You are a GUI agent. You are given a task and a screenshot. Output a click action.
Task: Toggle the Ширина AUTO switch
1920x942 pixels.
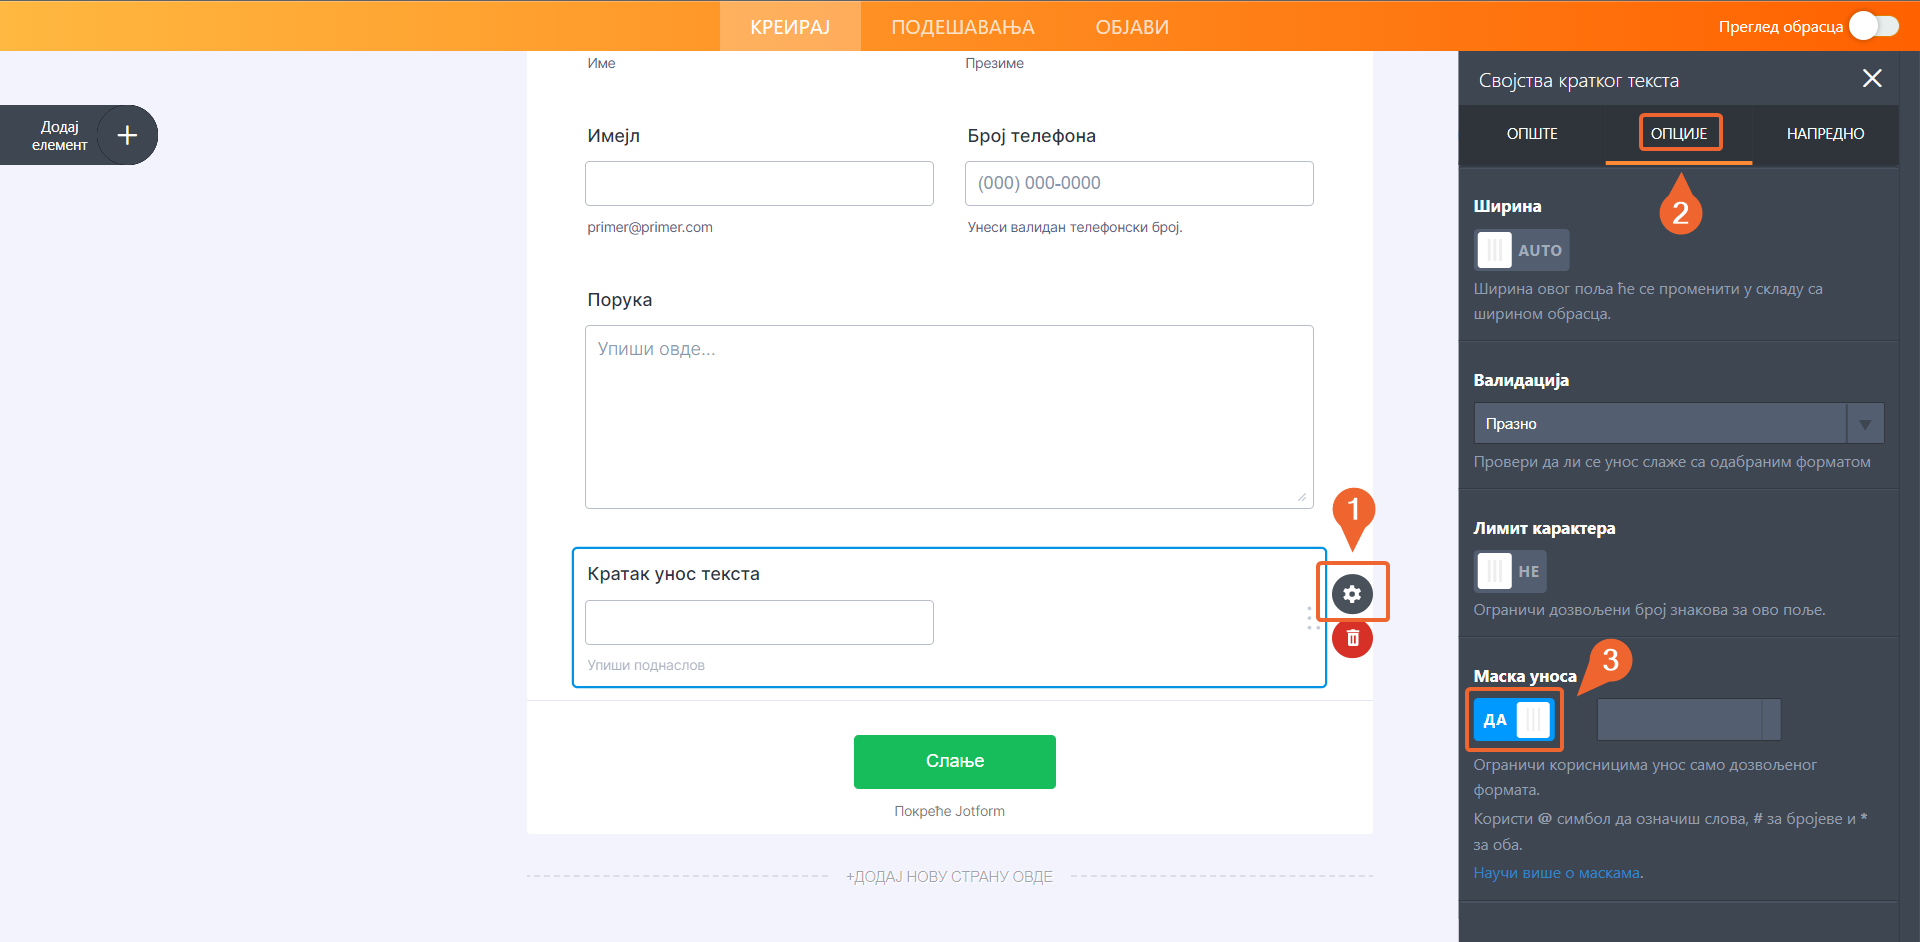[x=1521, y=250]
